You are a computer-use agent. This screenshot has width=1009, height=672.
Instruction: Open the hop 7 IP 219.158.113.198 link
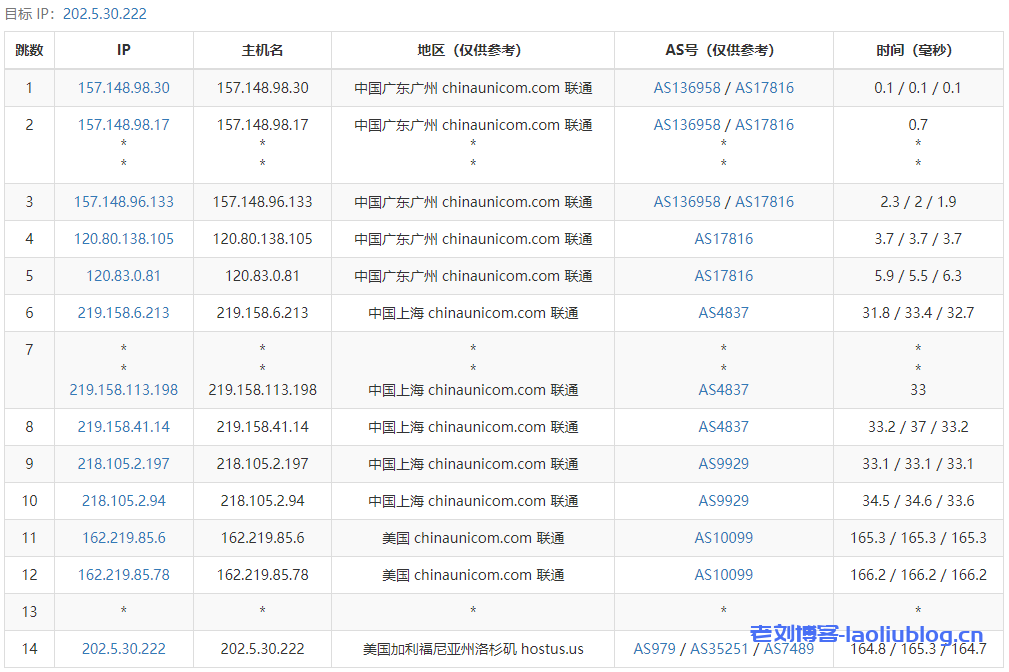pyautogui.click(x=123, y=390)
